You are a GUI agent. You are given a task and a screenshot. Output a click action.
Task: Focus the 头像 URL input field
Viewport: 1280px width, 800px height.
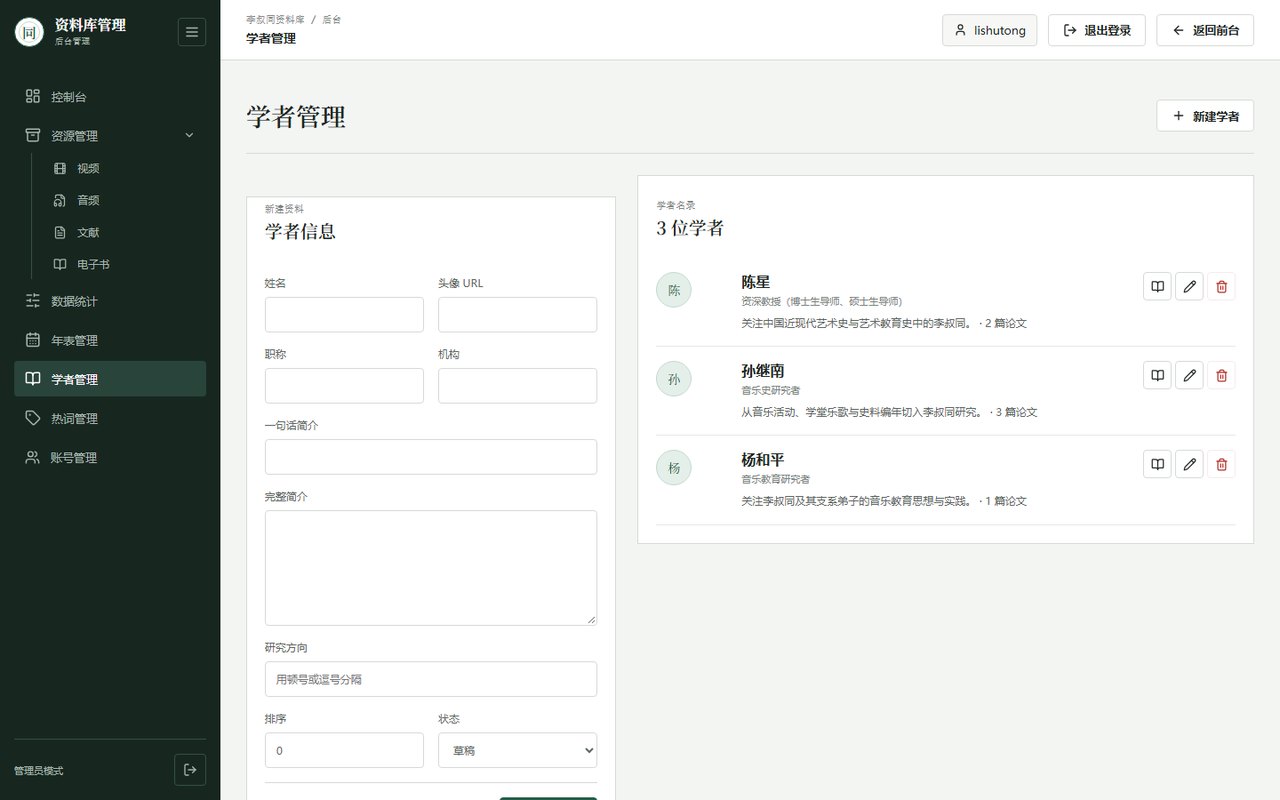click(x=517, y=314)
